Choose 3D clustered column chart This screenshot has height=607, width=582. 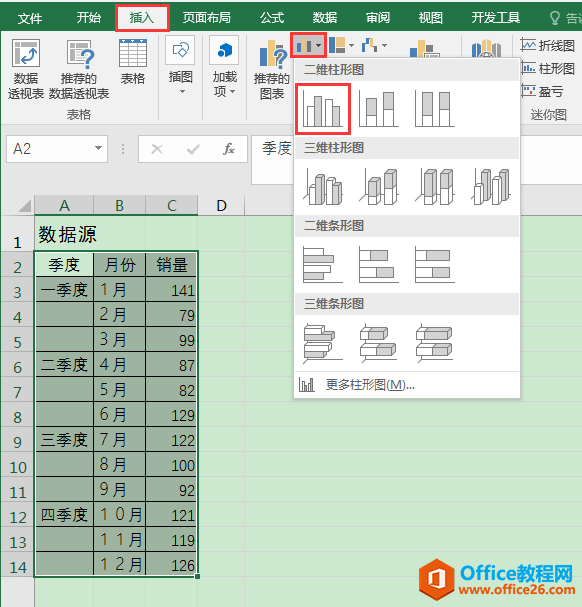(323, 187)
